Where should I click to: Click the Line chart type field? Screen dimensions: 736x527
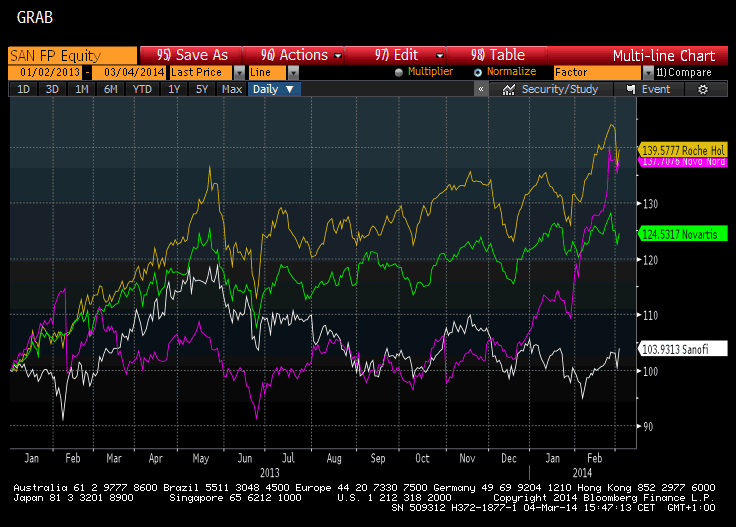click(x=268, y=73)
